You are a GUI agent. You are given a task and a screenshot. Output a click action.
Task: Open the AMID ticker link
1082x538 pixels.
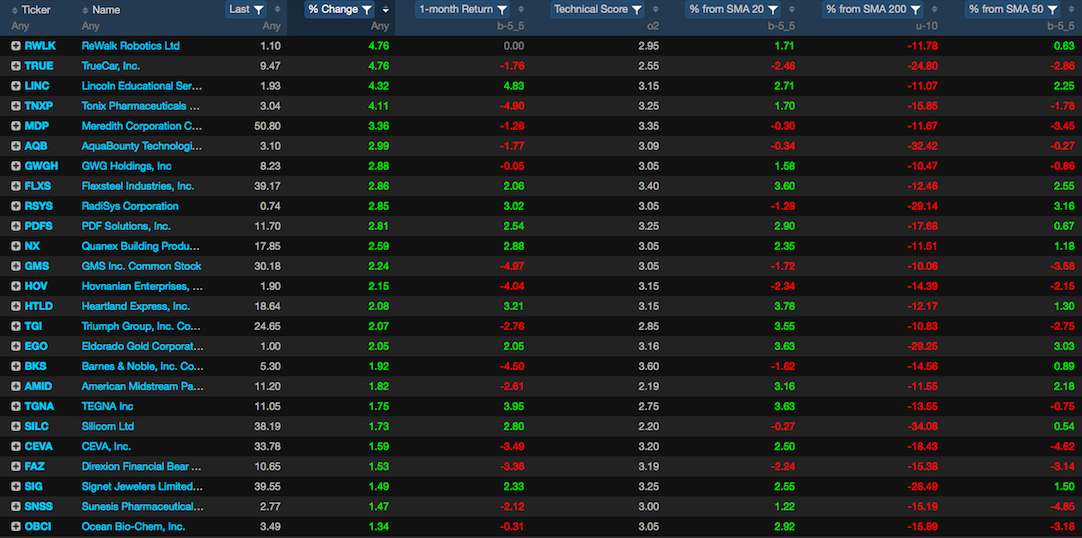click(x=39, y=386)
